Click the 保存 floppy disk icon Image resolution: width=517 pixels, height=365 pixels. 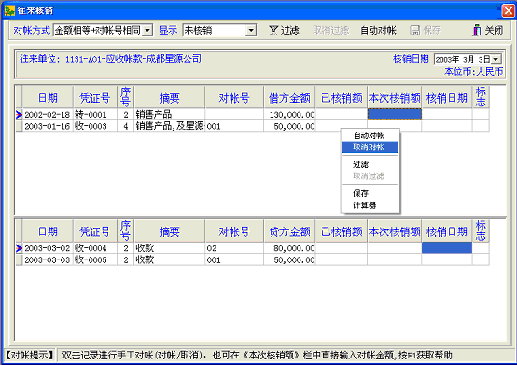coord(415,30)
